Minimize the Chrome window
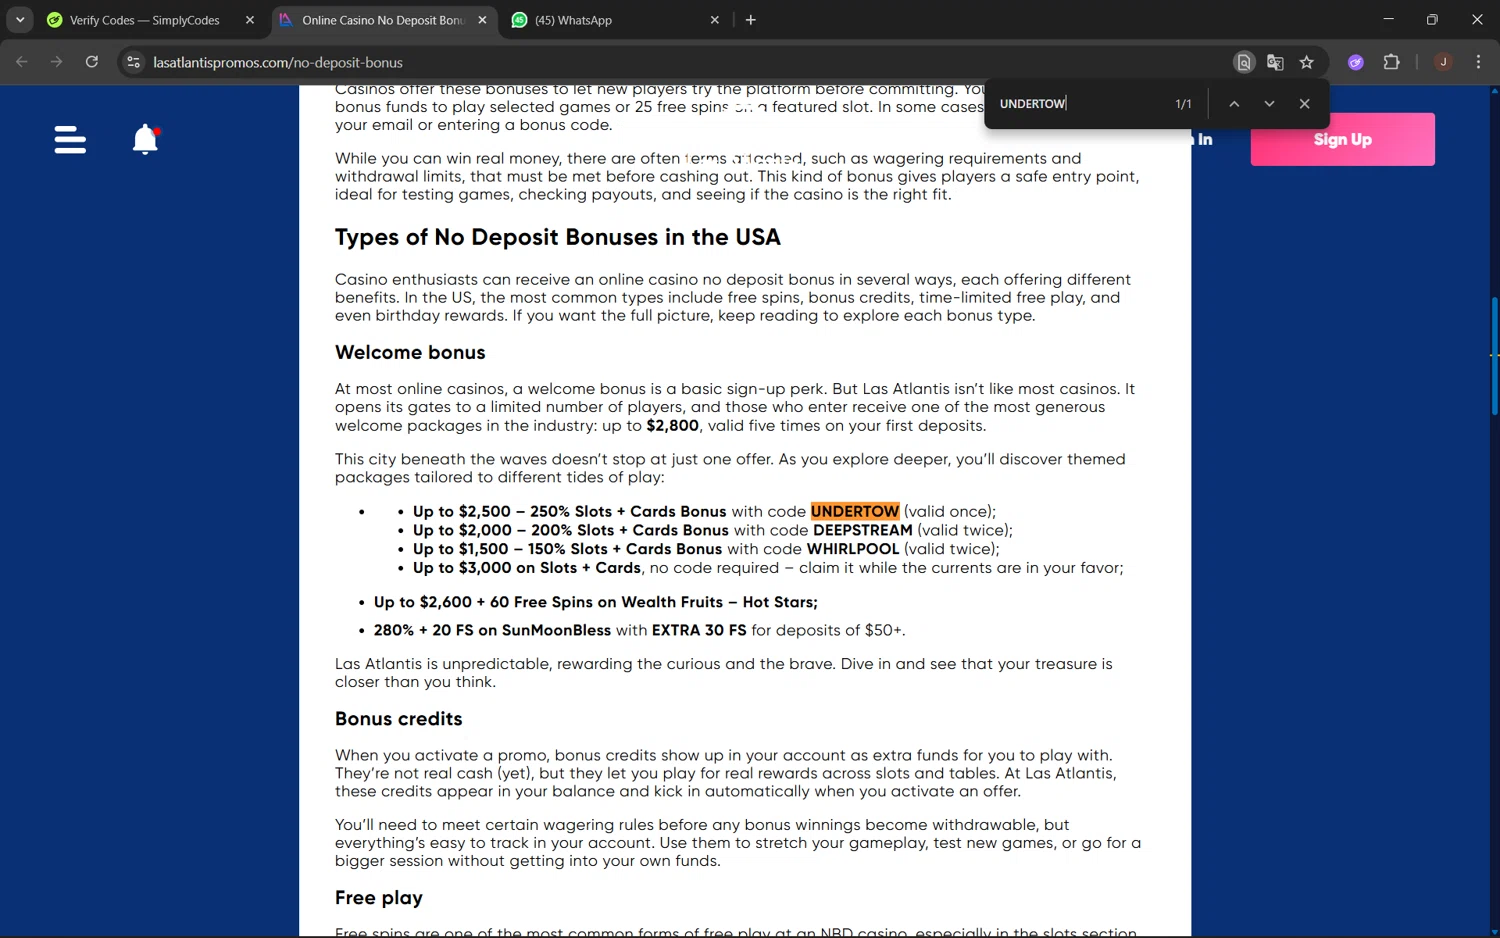1500x938 pixels. coord(1388,20)
